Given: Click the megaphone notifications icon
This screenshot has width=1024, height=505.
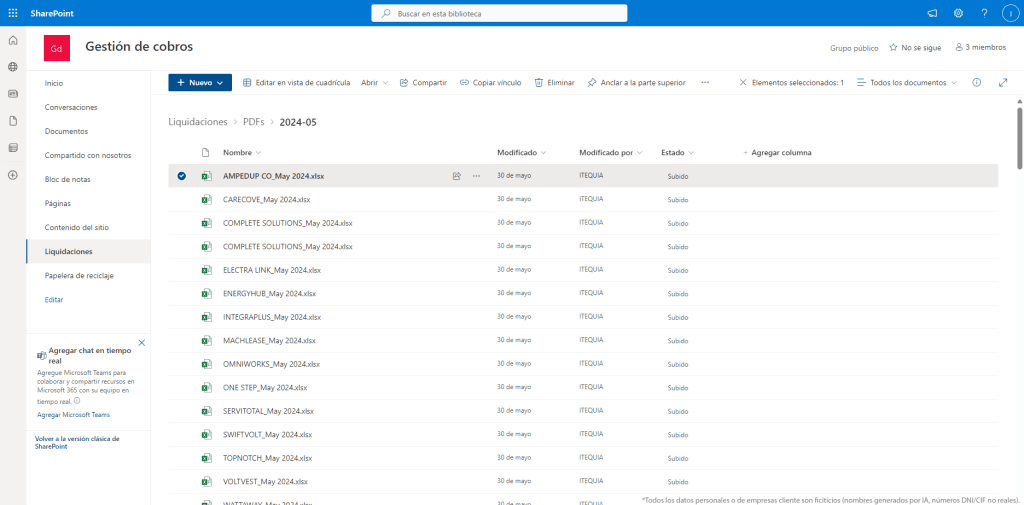Looking at the screenshot, I should [x=932, y=13].
